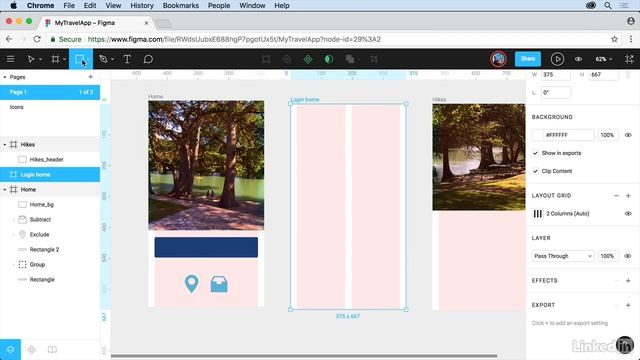Select the Pen tool
Viewport: 640px width, 360px height.
[103, 59]
